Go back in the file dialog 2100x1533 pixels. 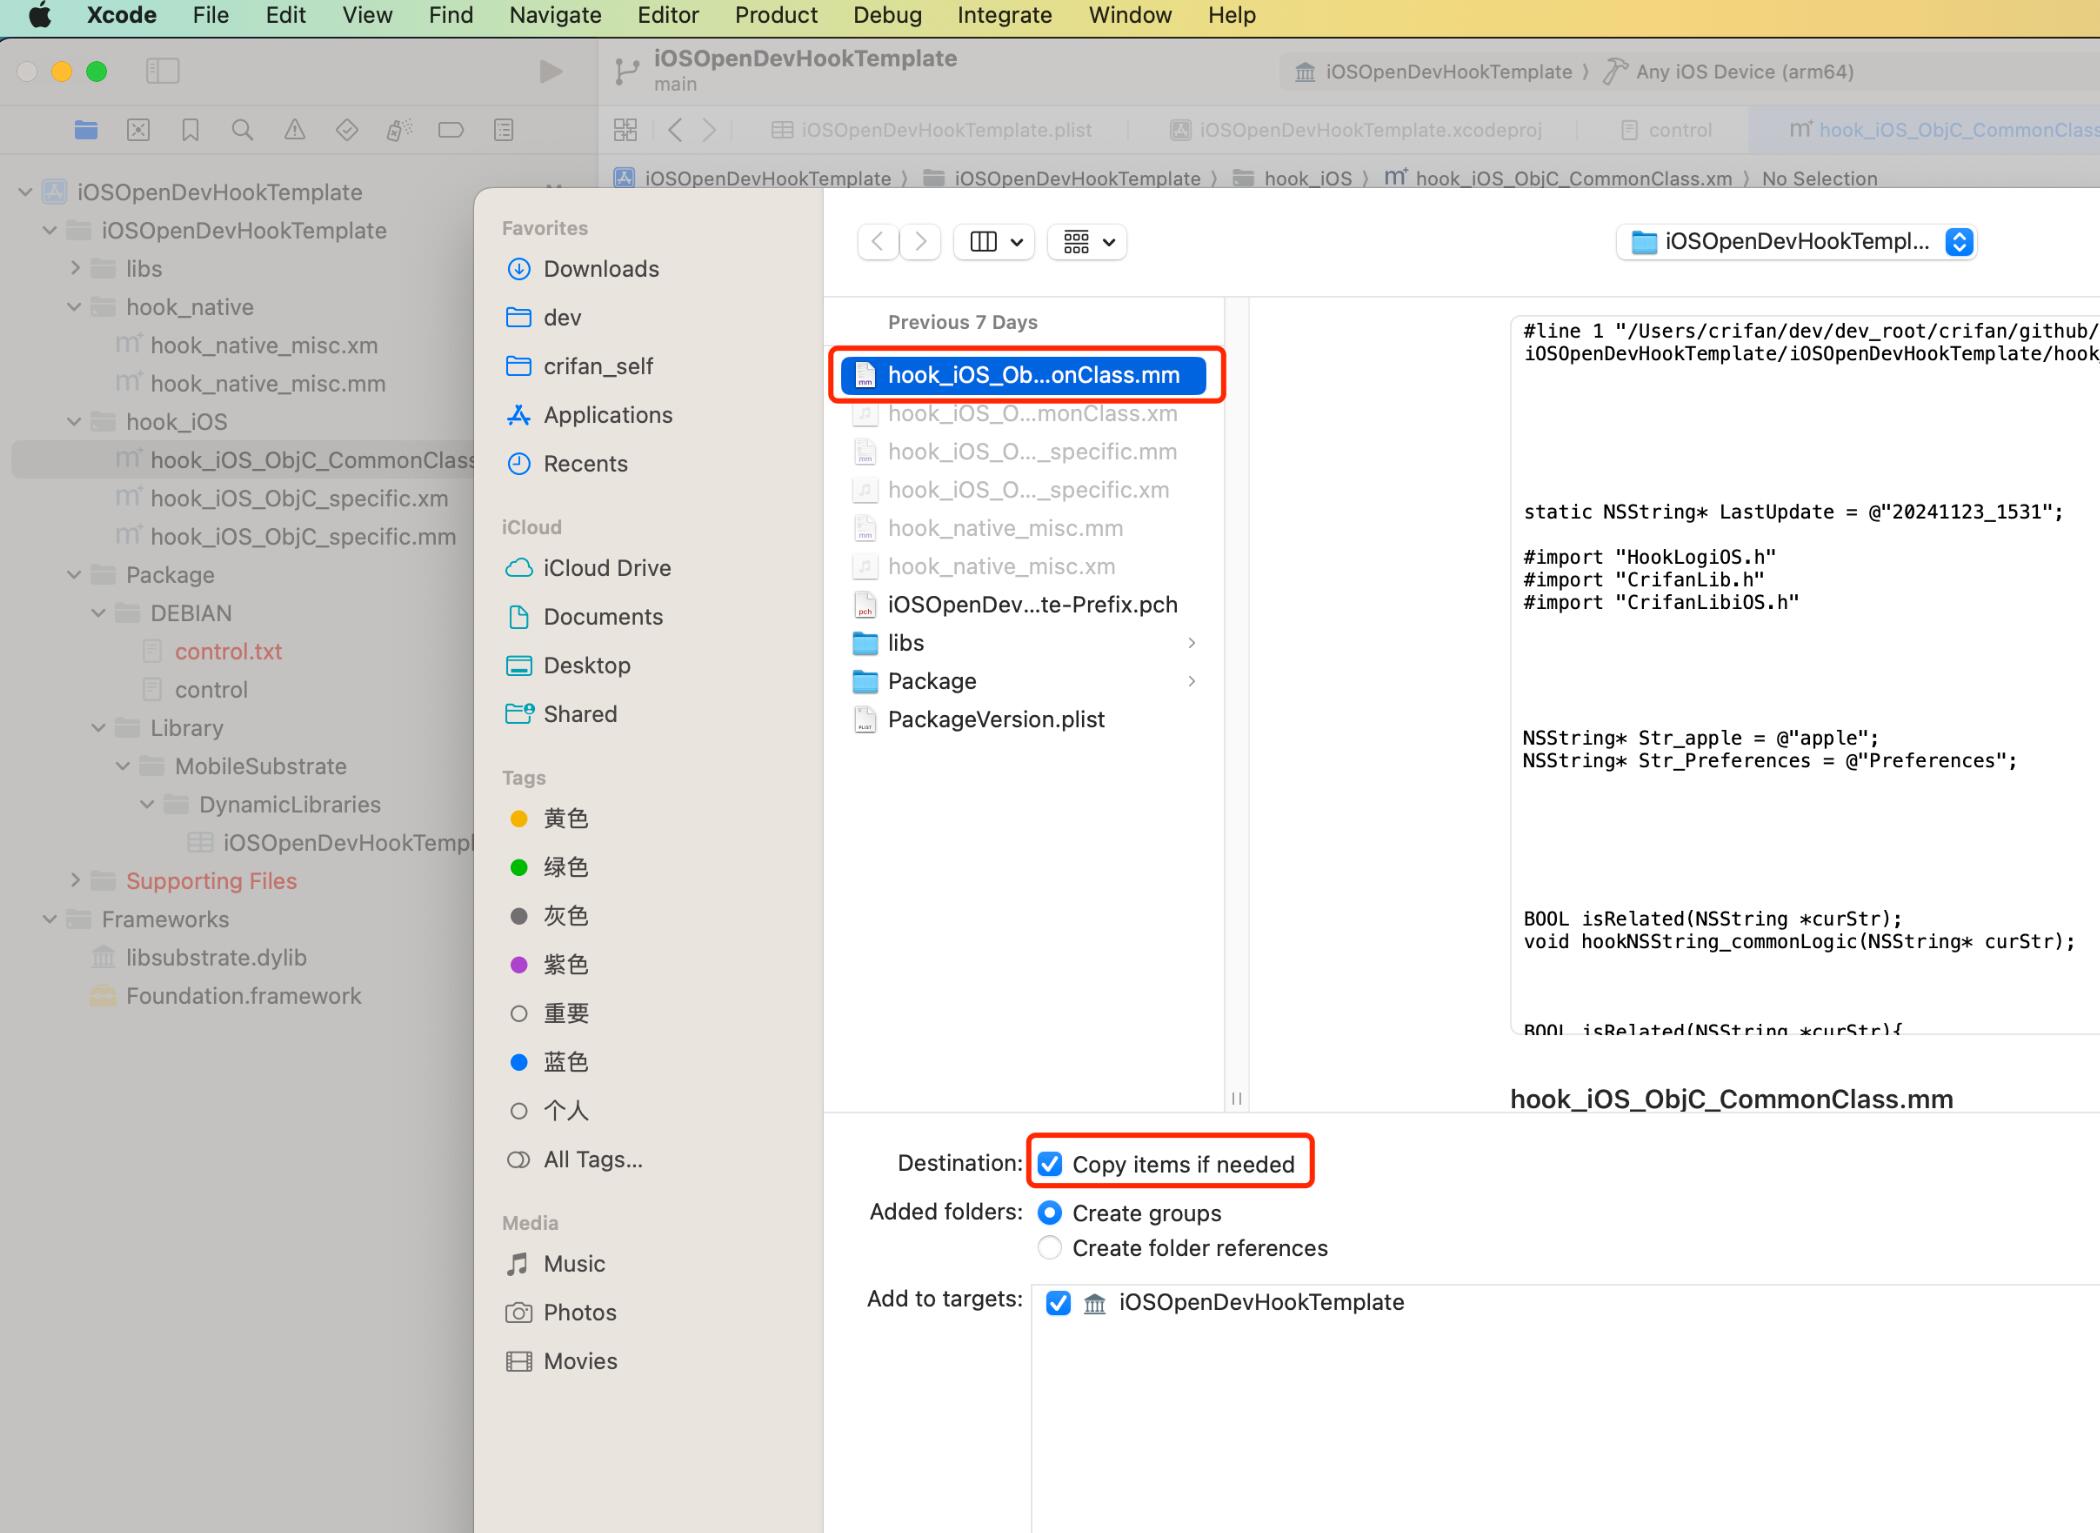point(878,242)
